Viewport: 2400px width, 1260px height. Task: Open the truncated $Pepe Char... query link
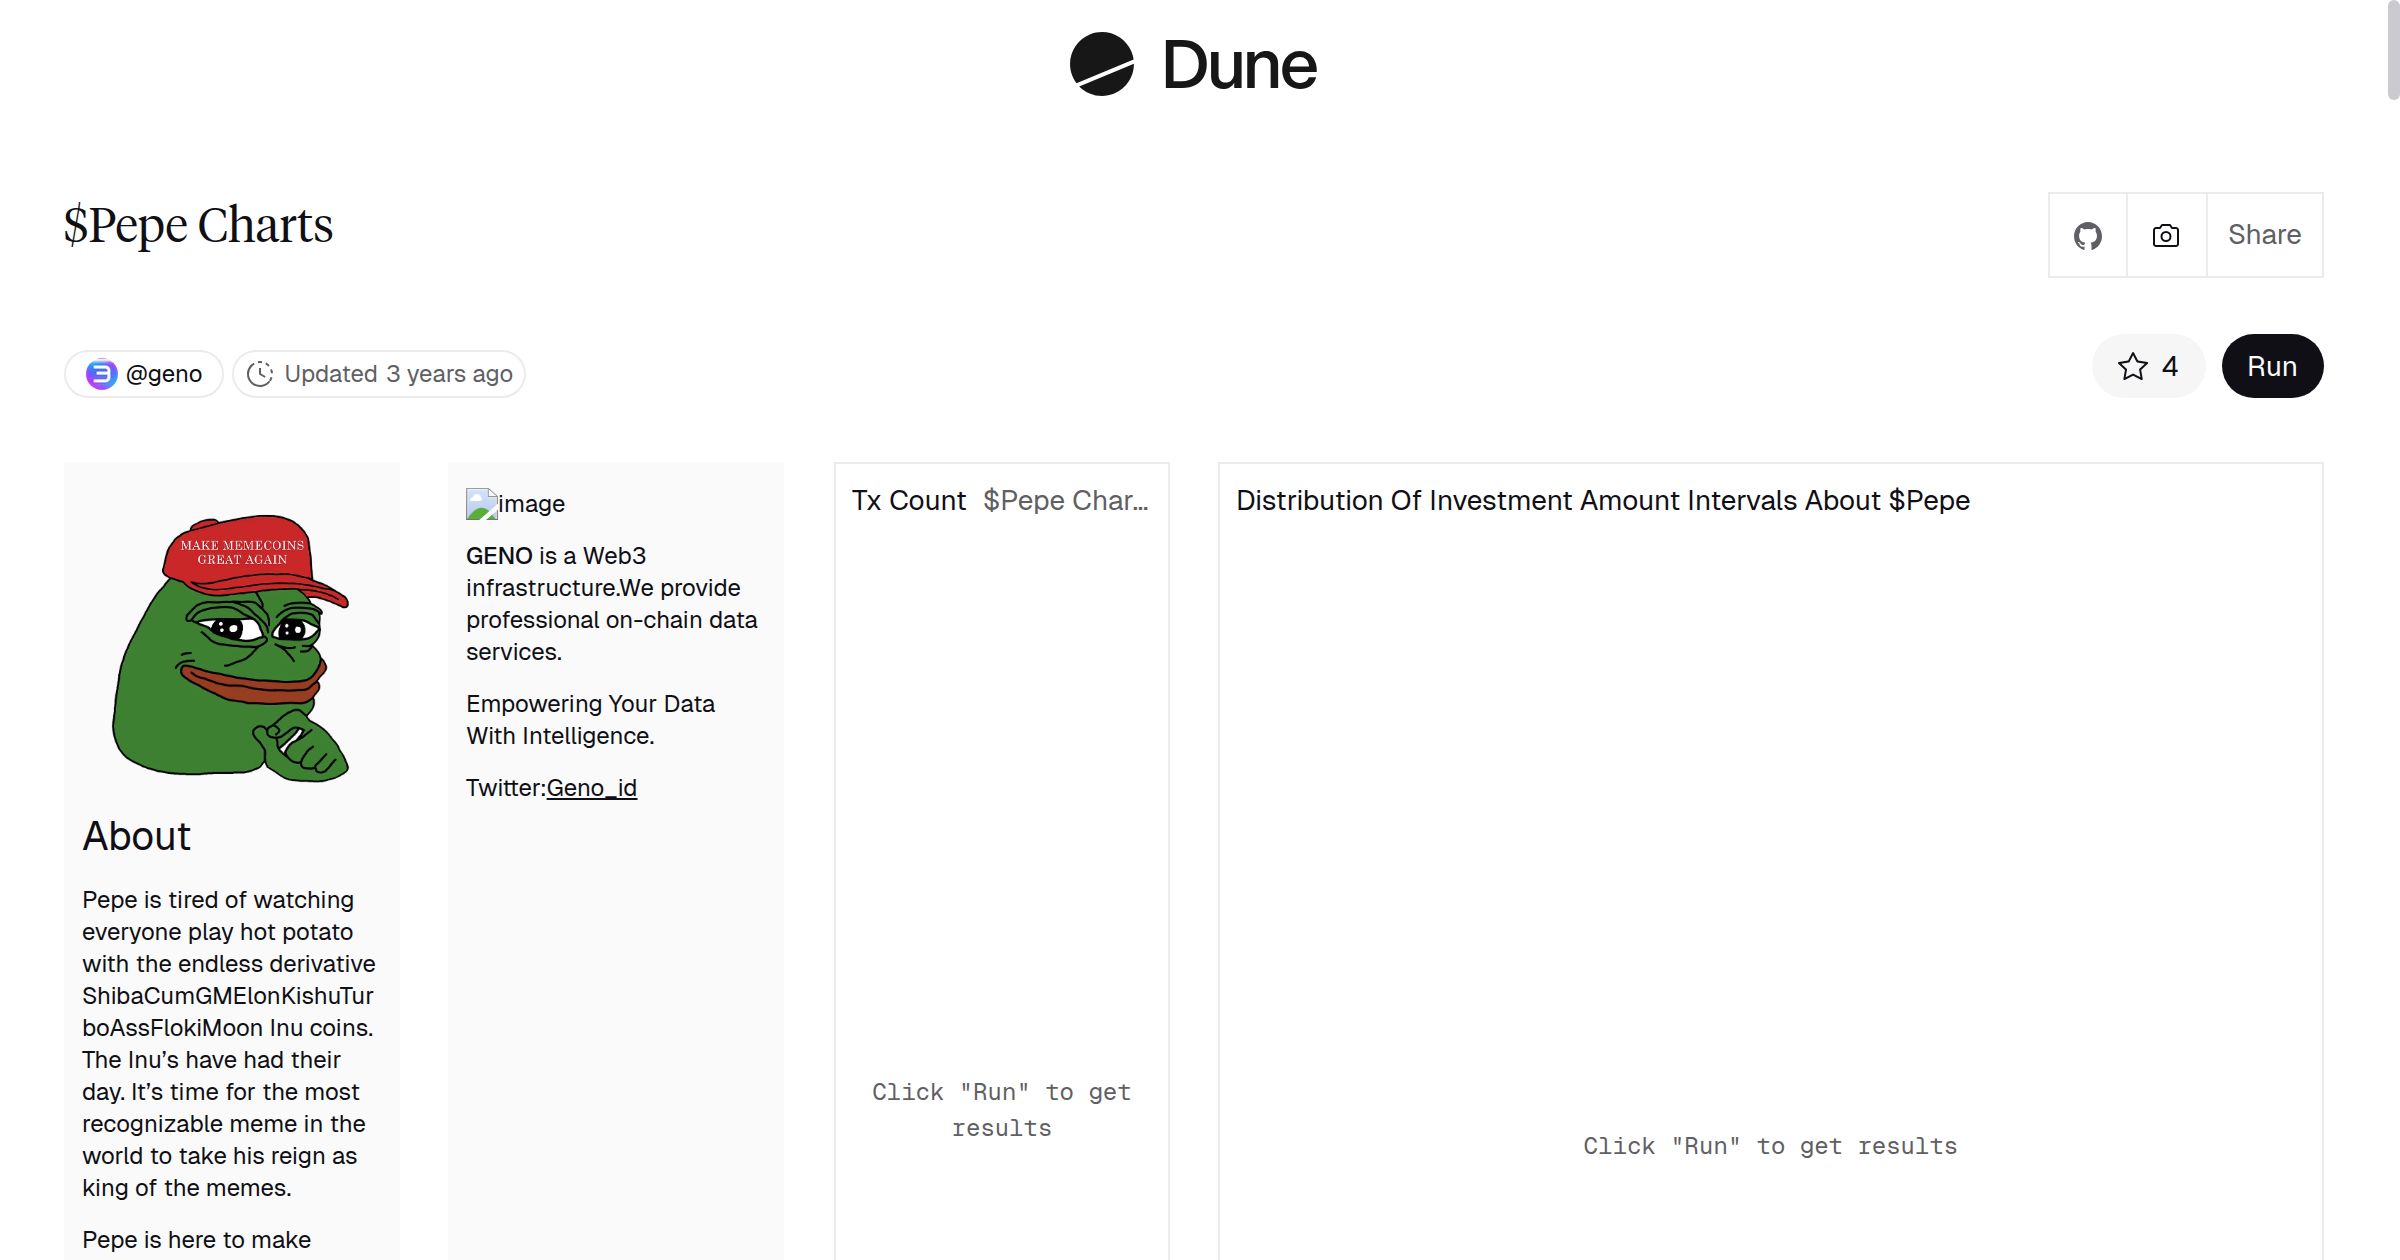point(1065,501)
